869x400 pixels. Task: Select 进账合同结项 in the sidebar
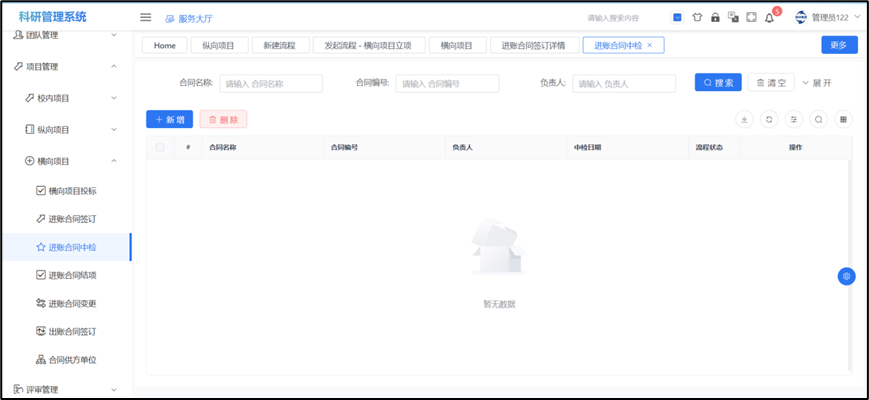click(x=72, y=275)
